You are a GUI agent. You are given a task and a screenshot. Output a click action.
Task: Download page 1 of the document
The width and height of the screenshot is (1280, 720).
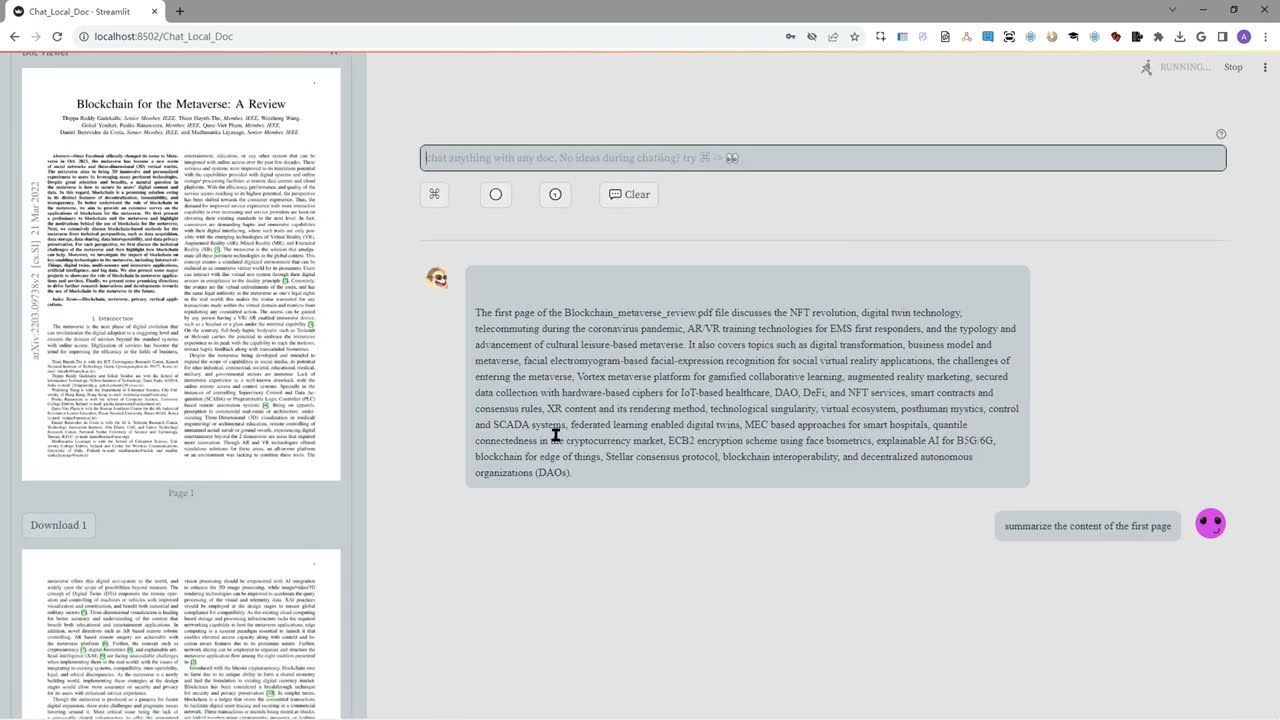pos(59,525)
